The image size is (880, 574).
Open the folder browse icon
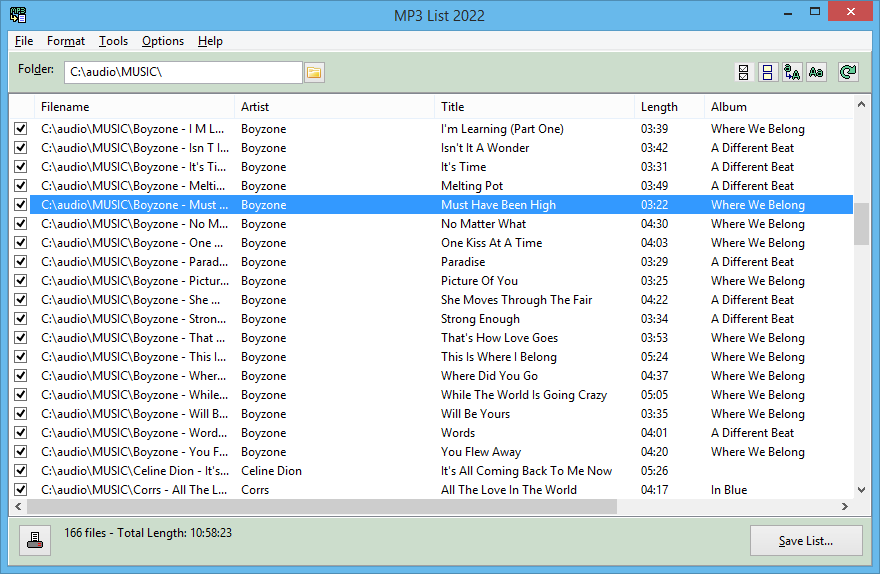[314, 72]
